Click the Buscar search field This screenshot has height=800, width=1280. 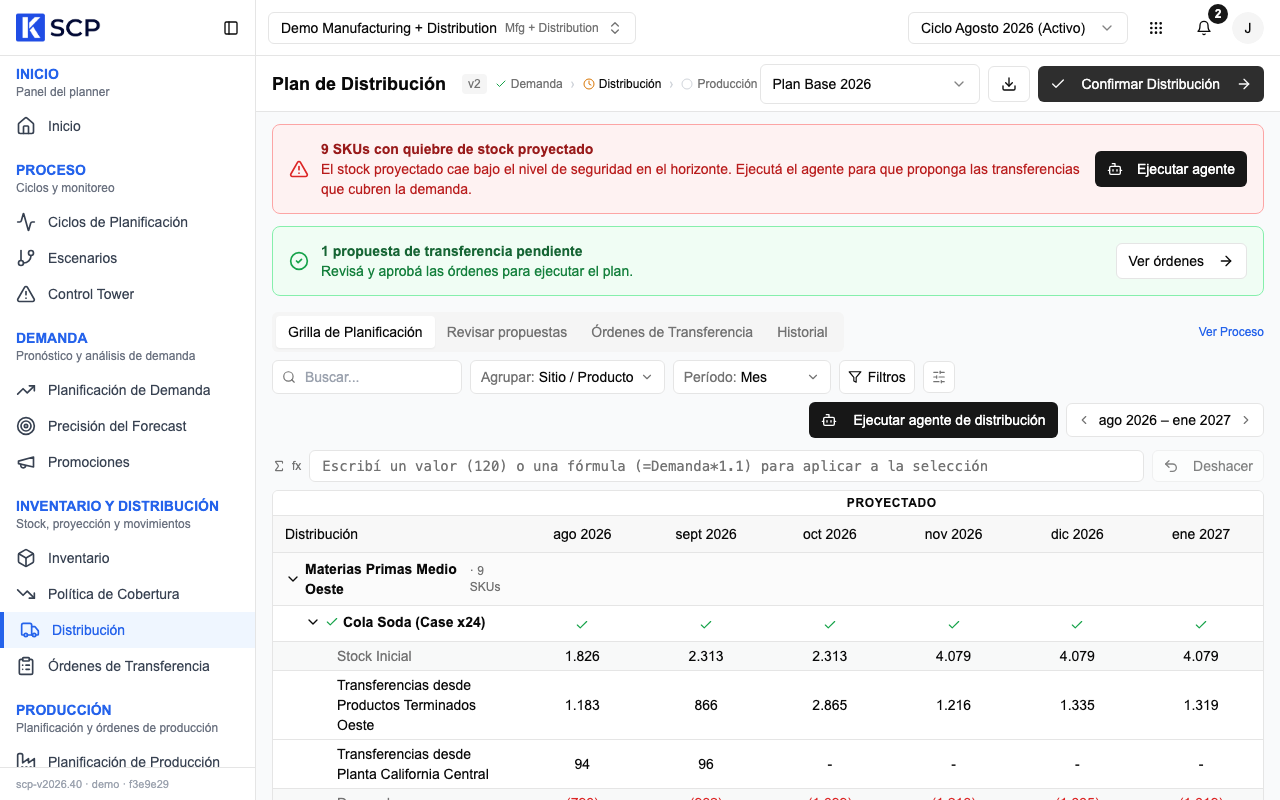[367, 377]
